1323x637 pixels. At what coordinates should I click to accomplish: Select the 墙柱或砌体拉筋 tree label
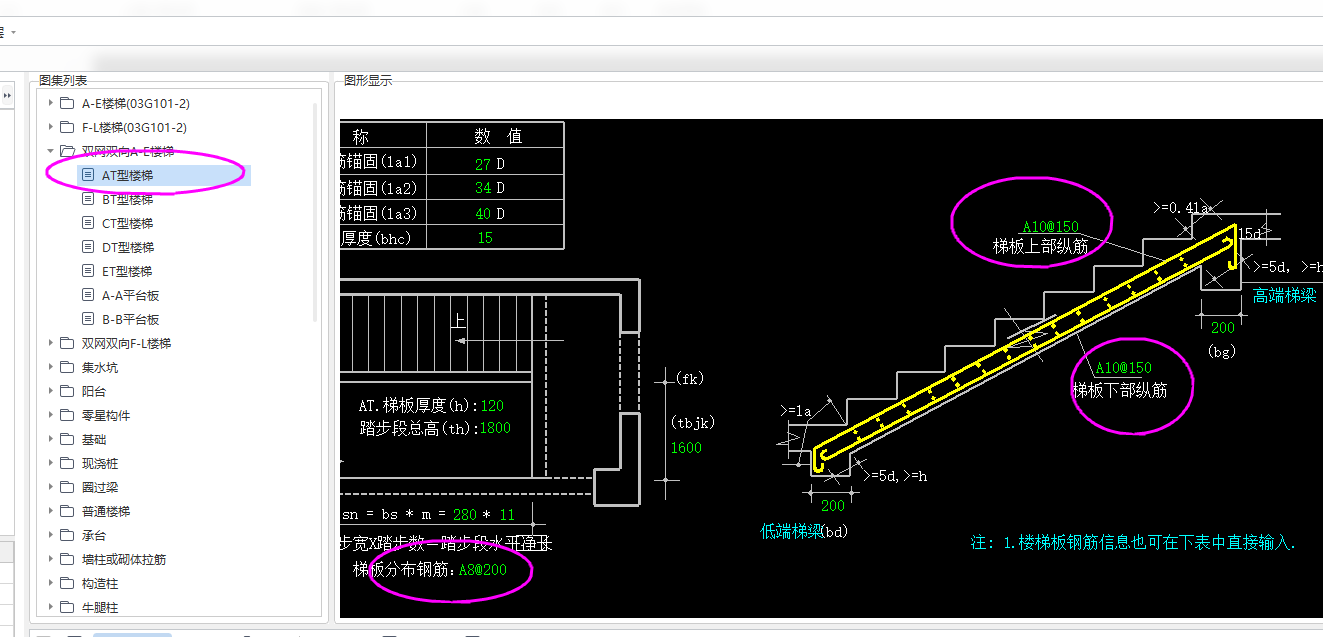click(x=124, y=559)
